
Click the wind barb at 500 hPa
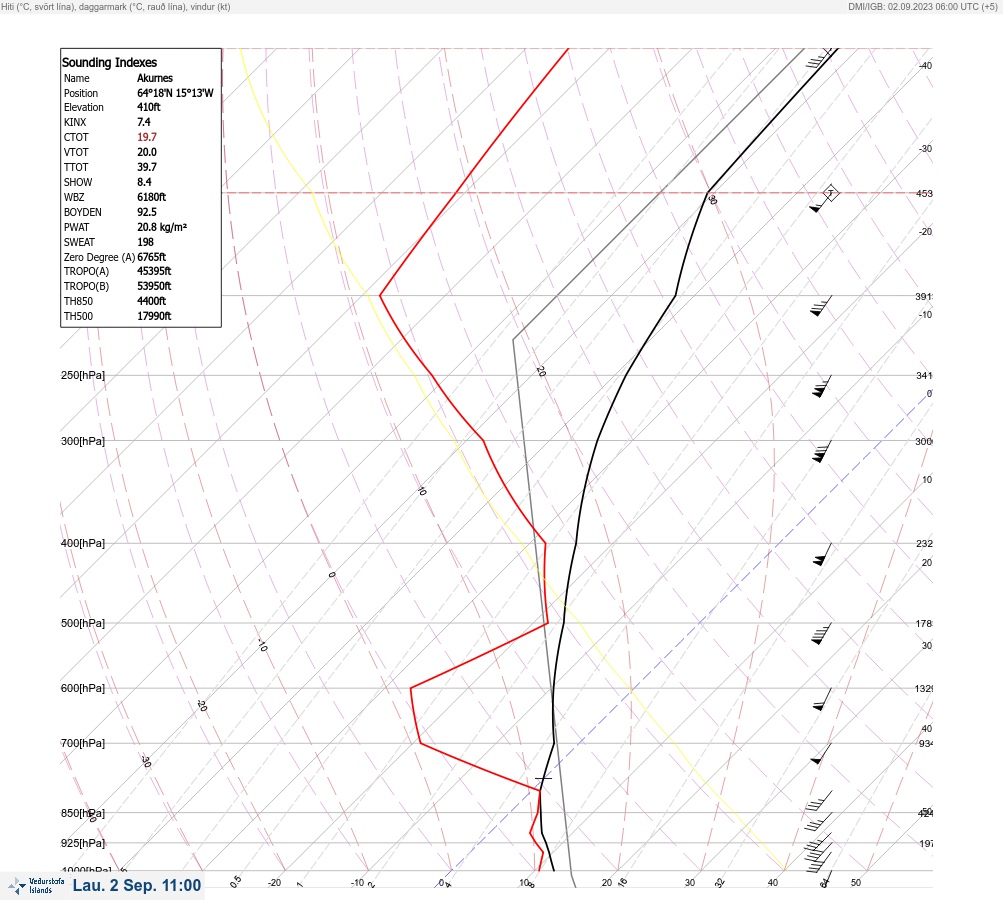(x=822, y=634)
